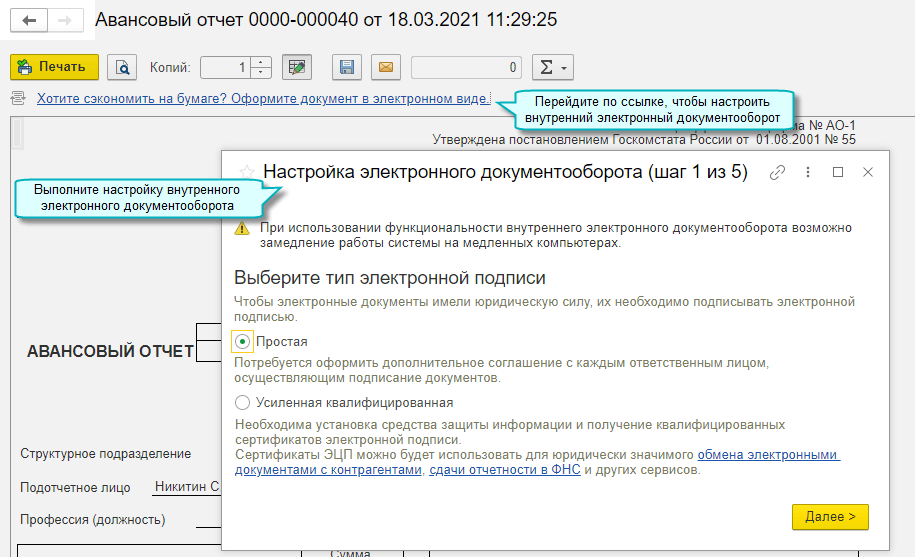Click the АВАНСОВЫЙ ОТЧЕТ heading text
The width and height of the screenshot is (915, 557).
pyautogui.click(x=110, y=351)
